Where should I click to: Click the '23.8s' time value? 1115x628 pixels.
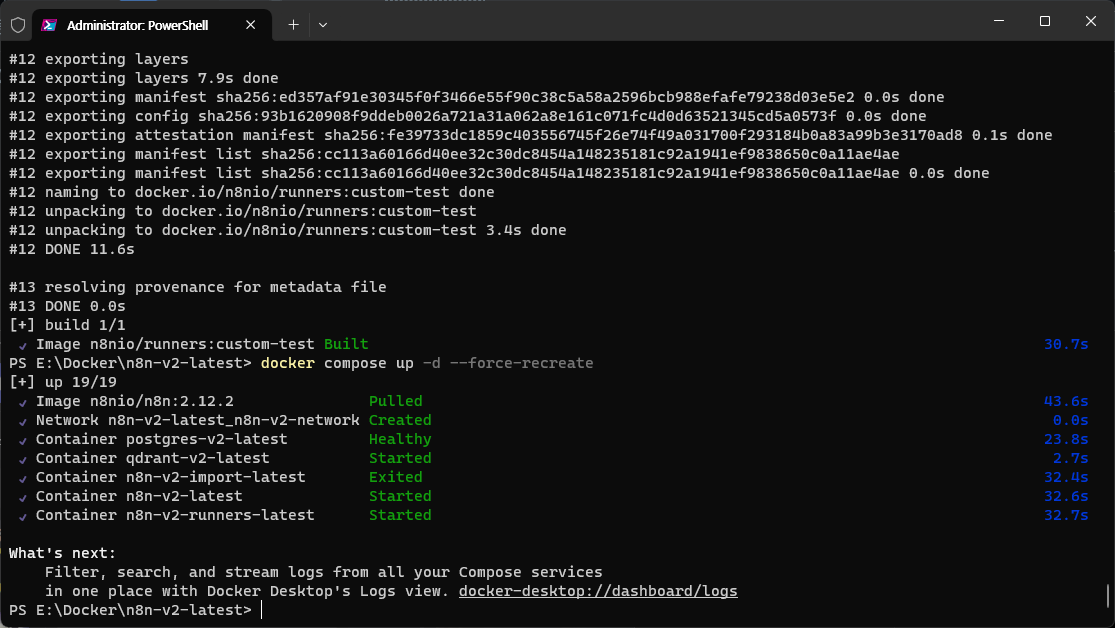(x=1066, y=440)
